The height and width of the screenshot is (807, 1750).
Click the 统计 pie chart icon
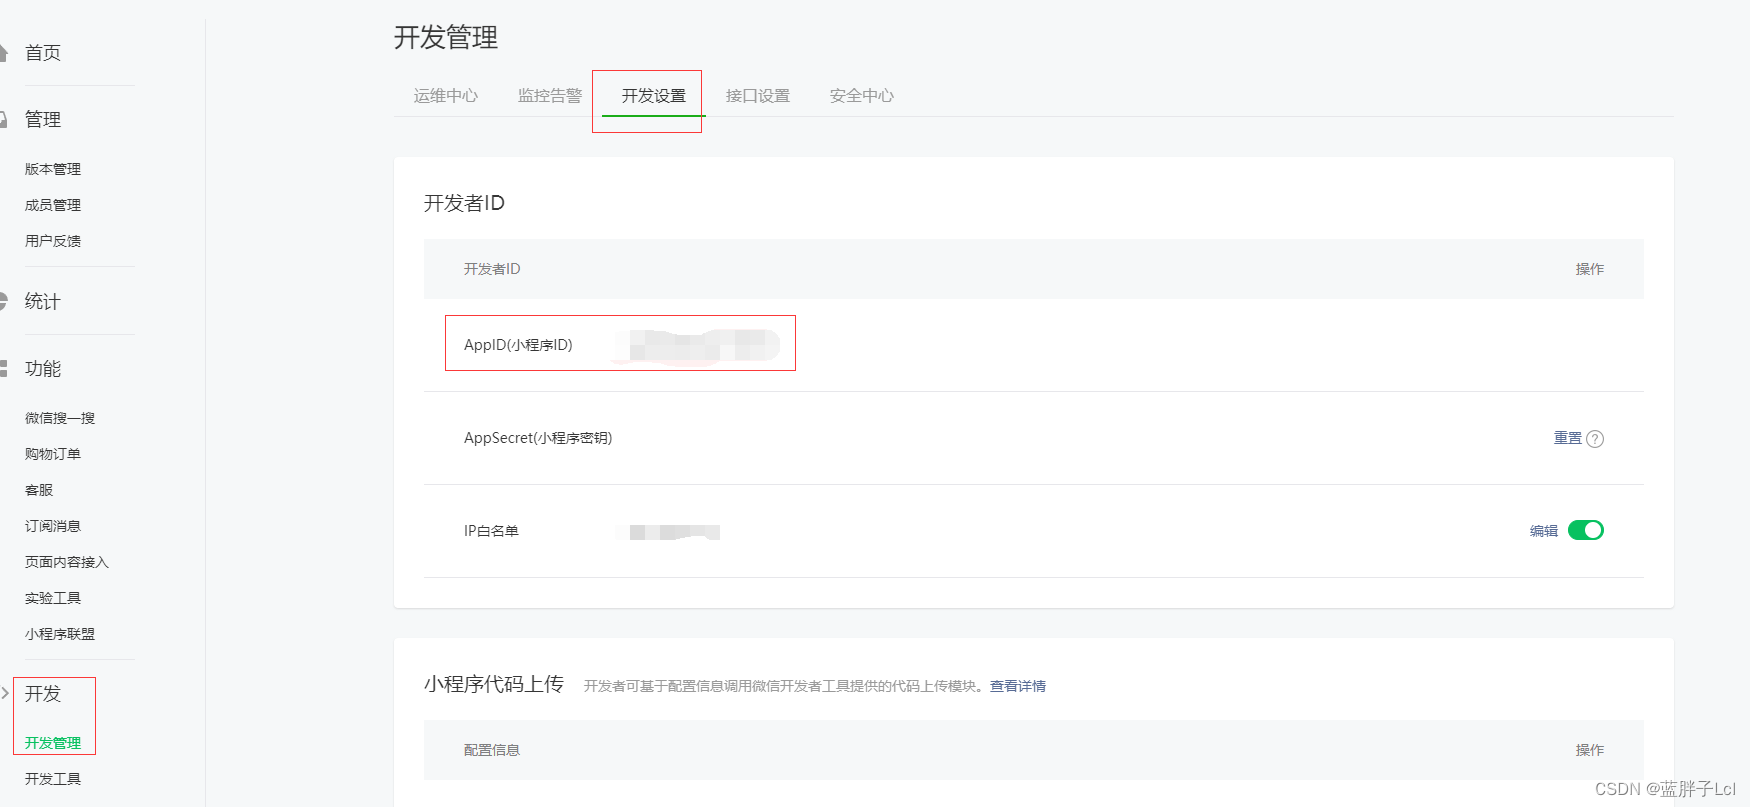click(x=3, y=301)
